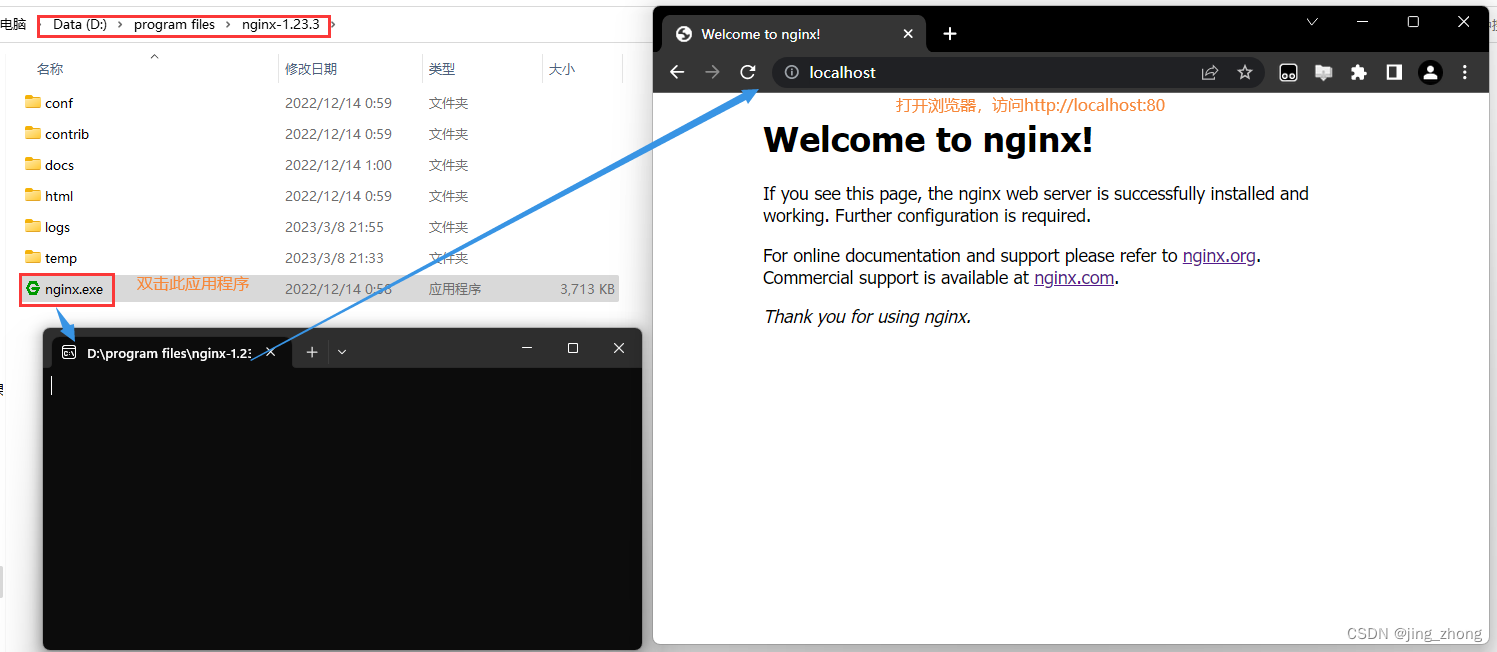Click the extension icon left of the puzzle icon
Viewport: 1497px width, 652px height.
pos(1323,72)
